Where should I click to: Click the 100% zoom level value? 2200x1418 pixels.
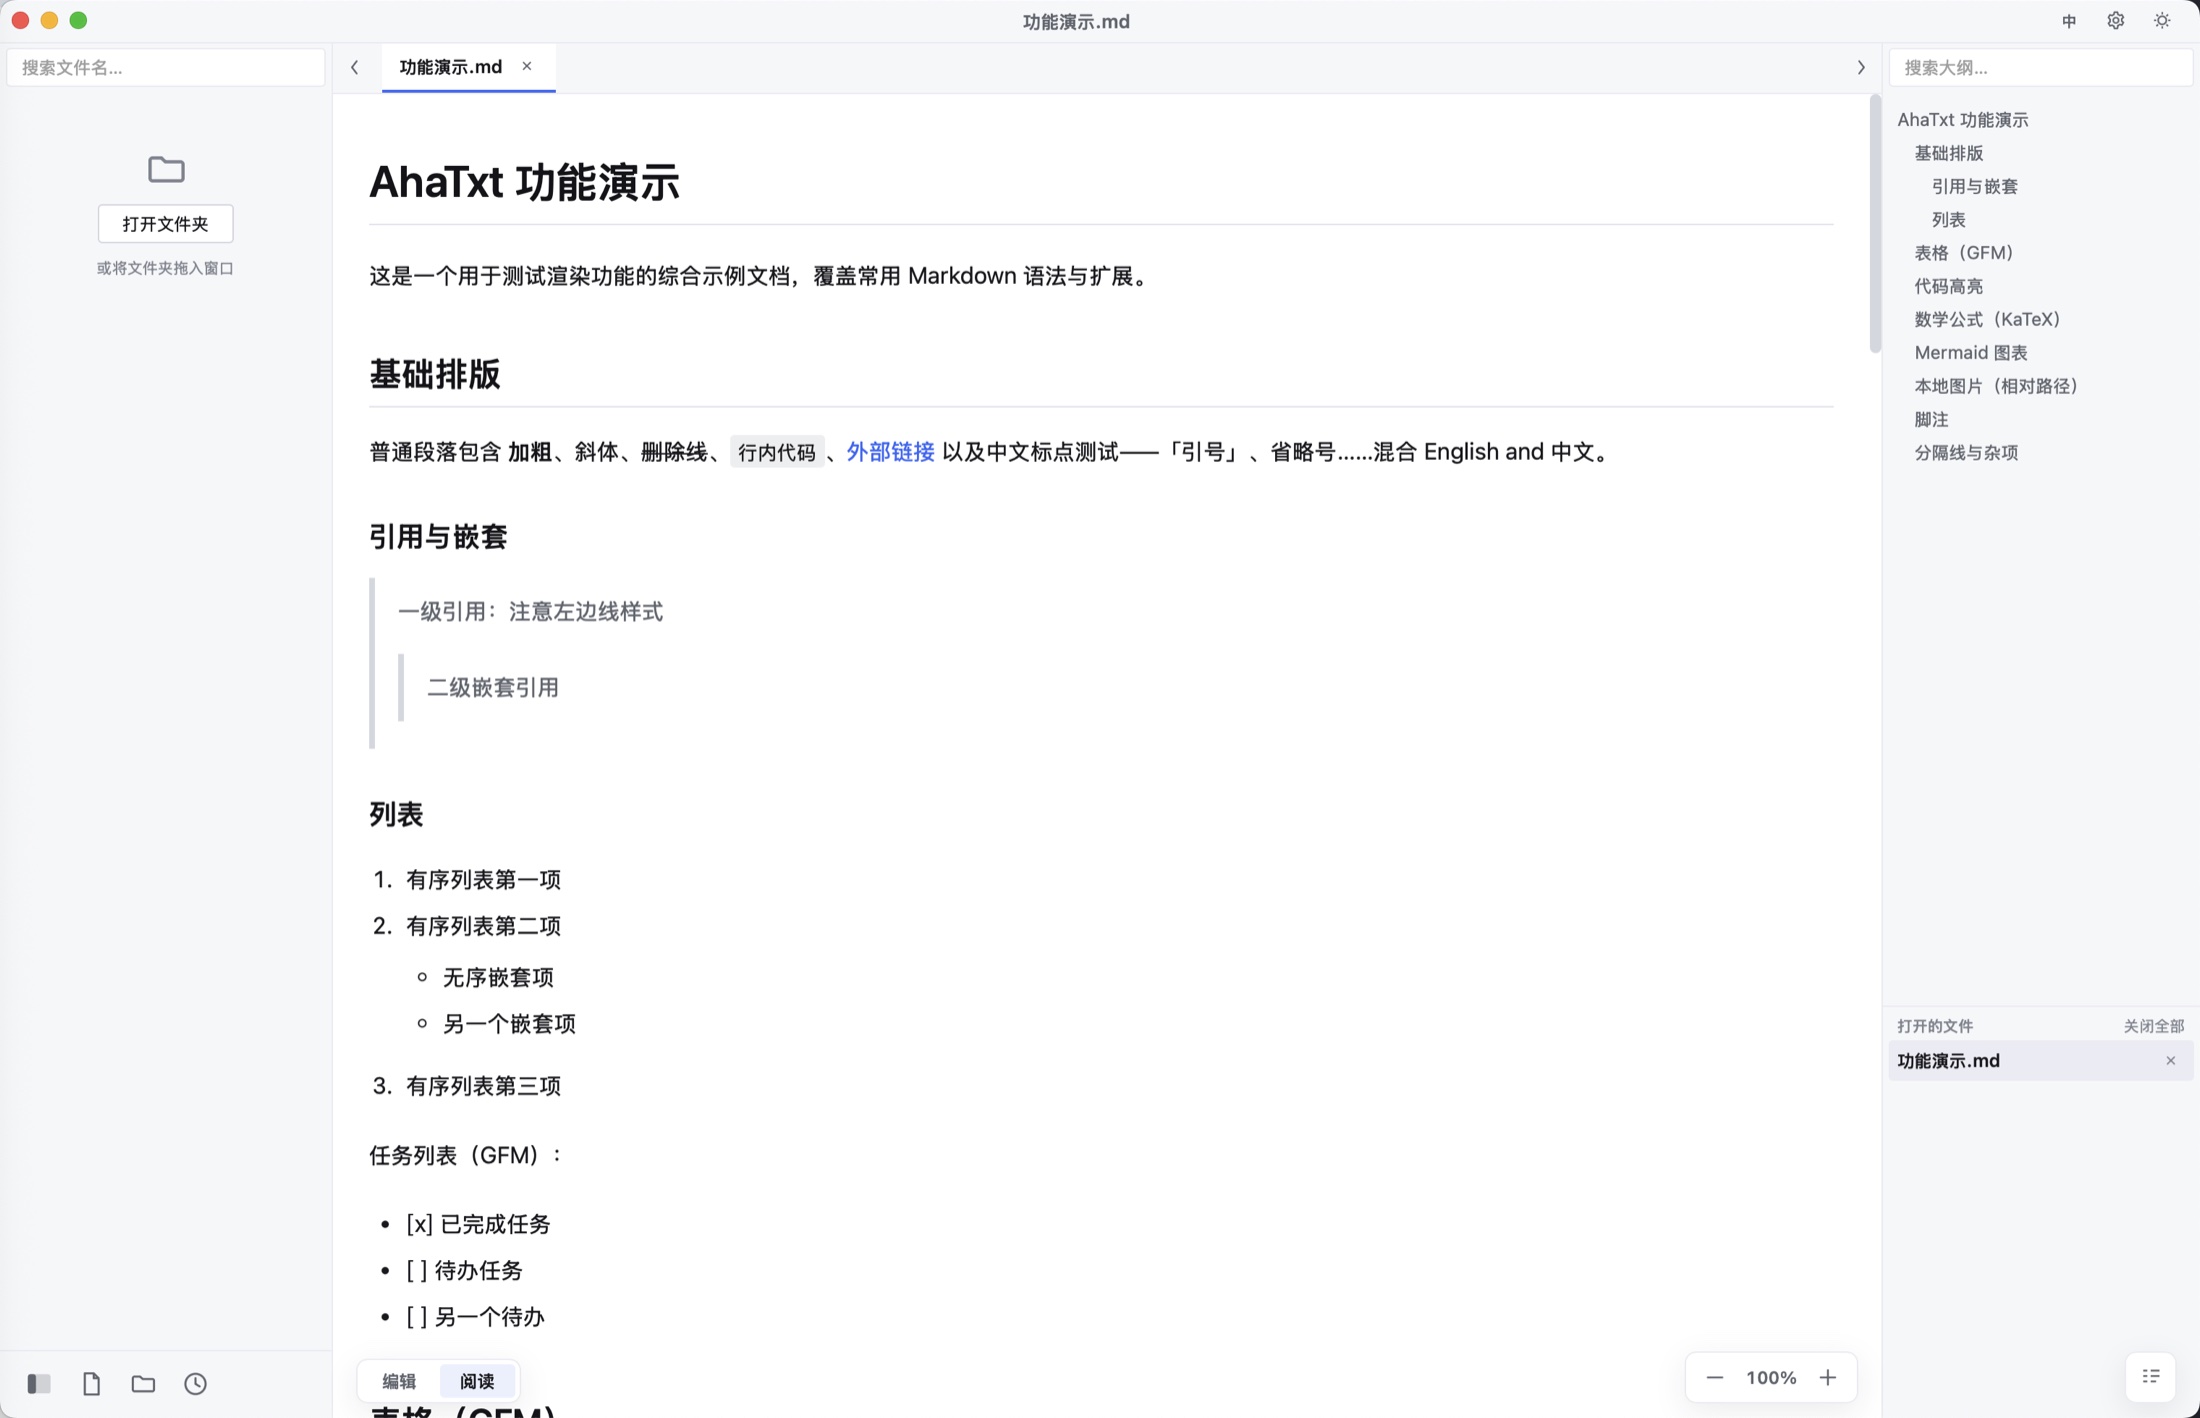tap(1771, 1377)
